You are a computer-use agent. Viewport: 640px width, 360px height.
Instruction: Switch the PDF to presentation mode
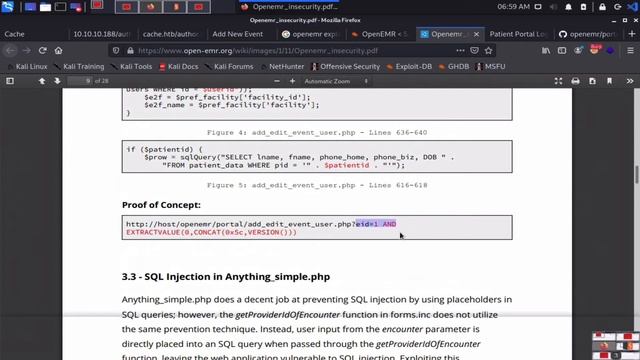(x=558, y=81)
